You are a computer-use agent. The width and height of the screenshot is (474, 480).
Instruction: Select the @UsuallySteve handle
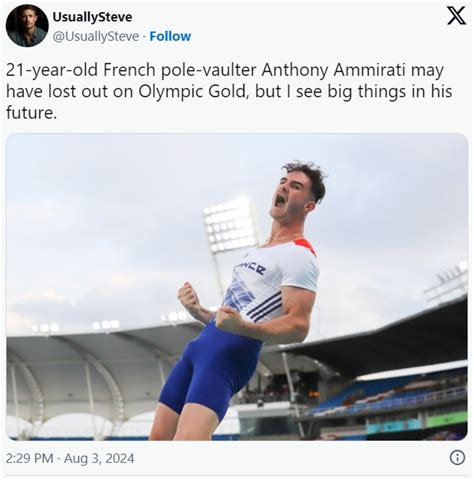96,36
